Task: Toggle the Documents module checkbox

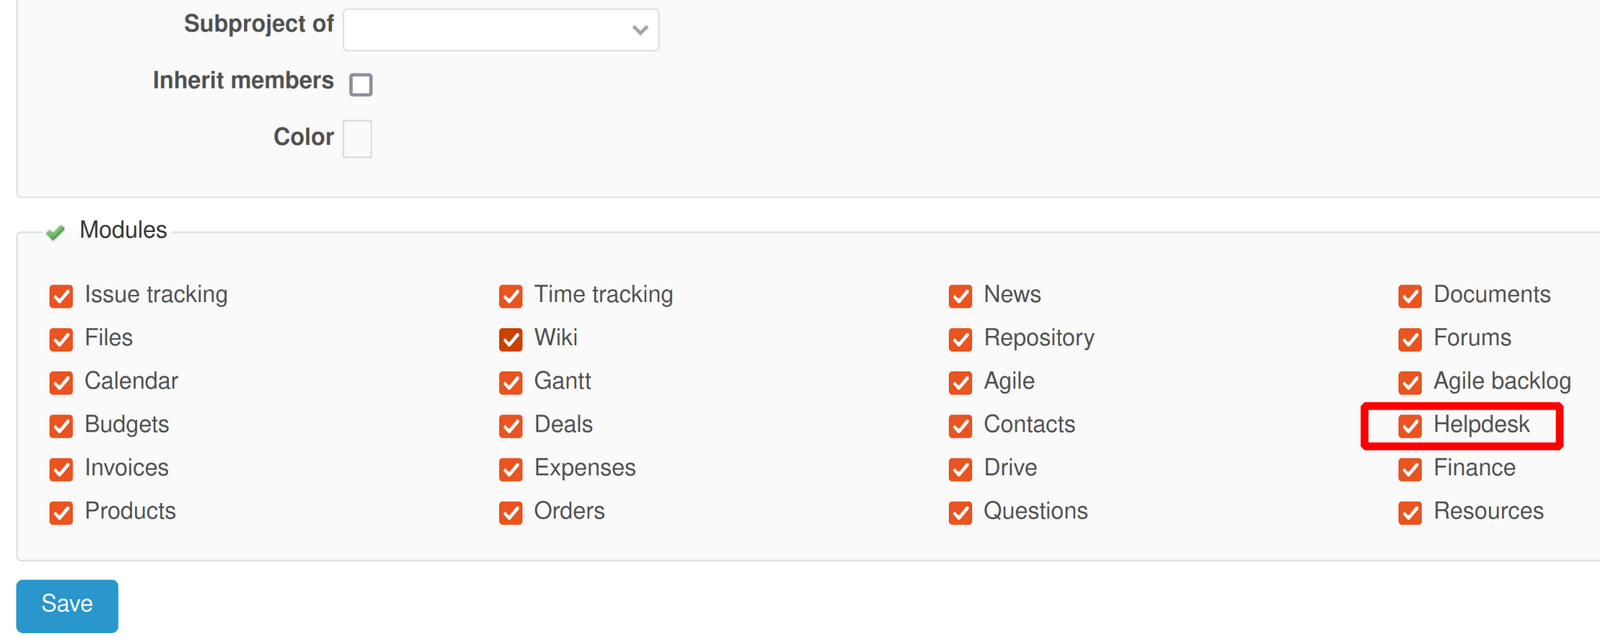Action: click(1410, 296)
